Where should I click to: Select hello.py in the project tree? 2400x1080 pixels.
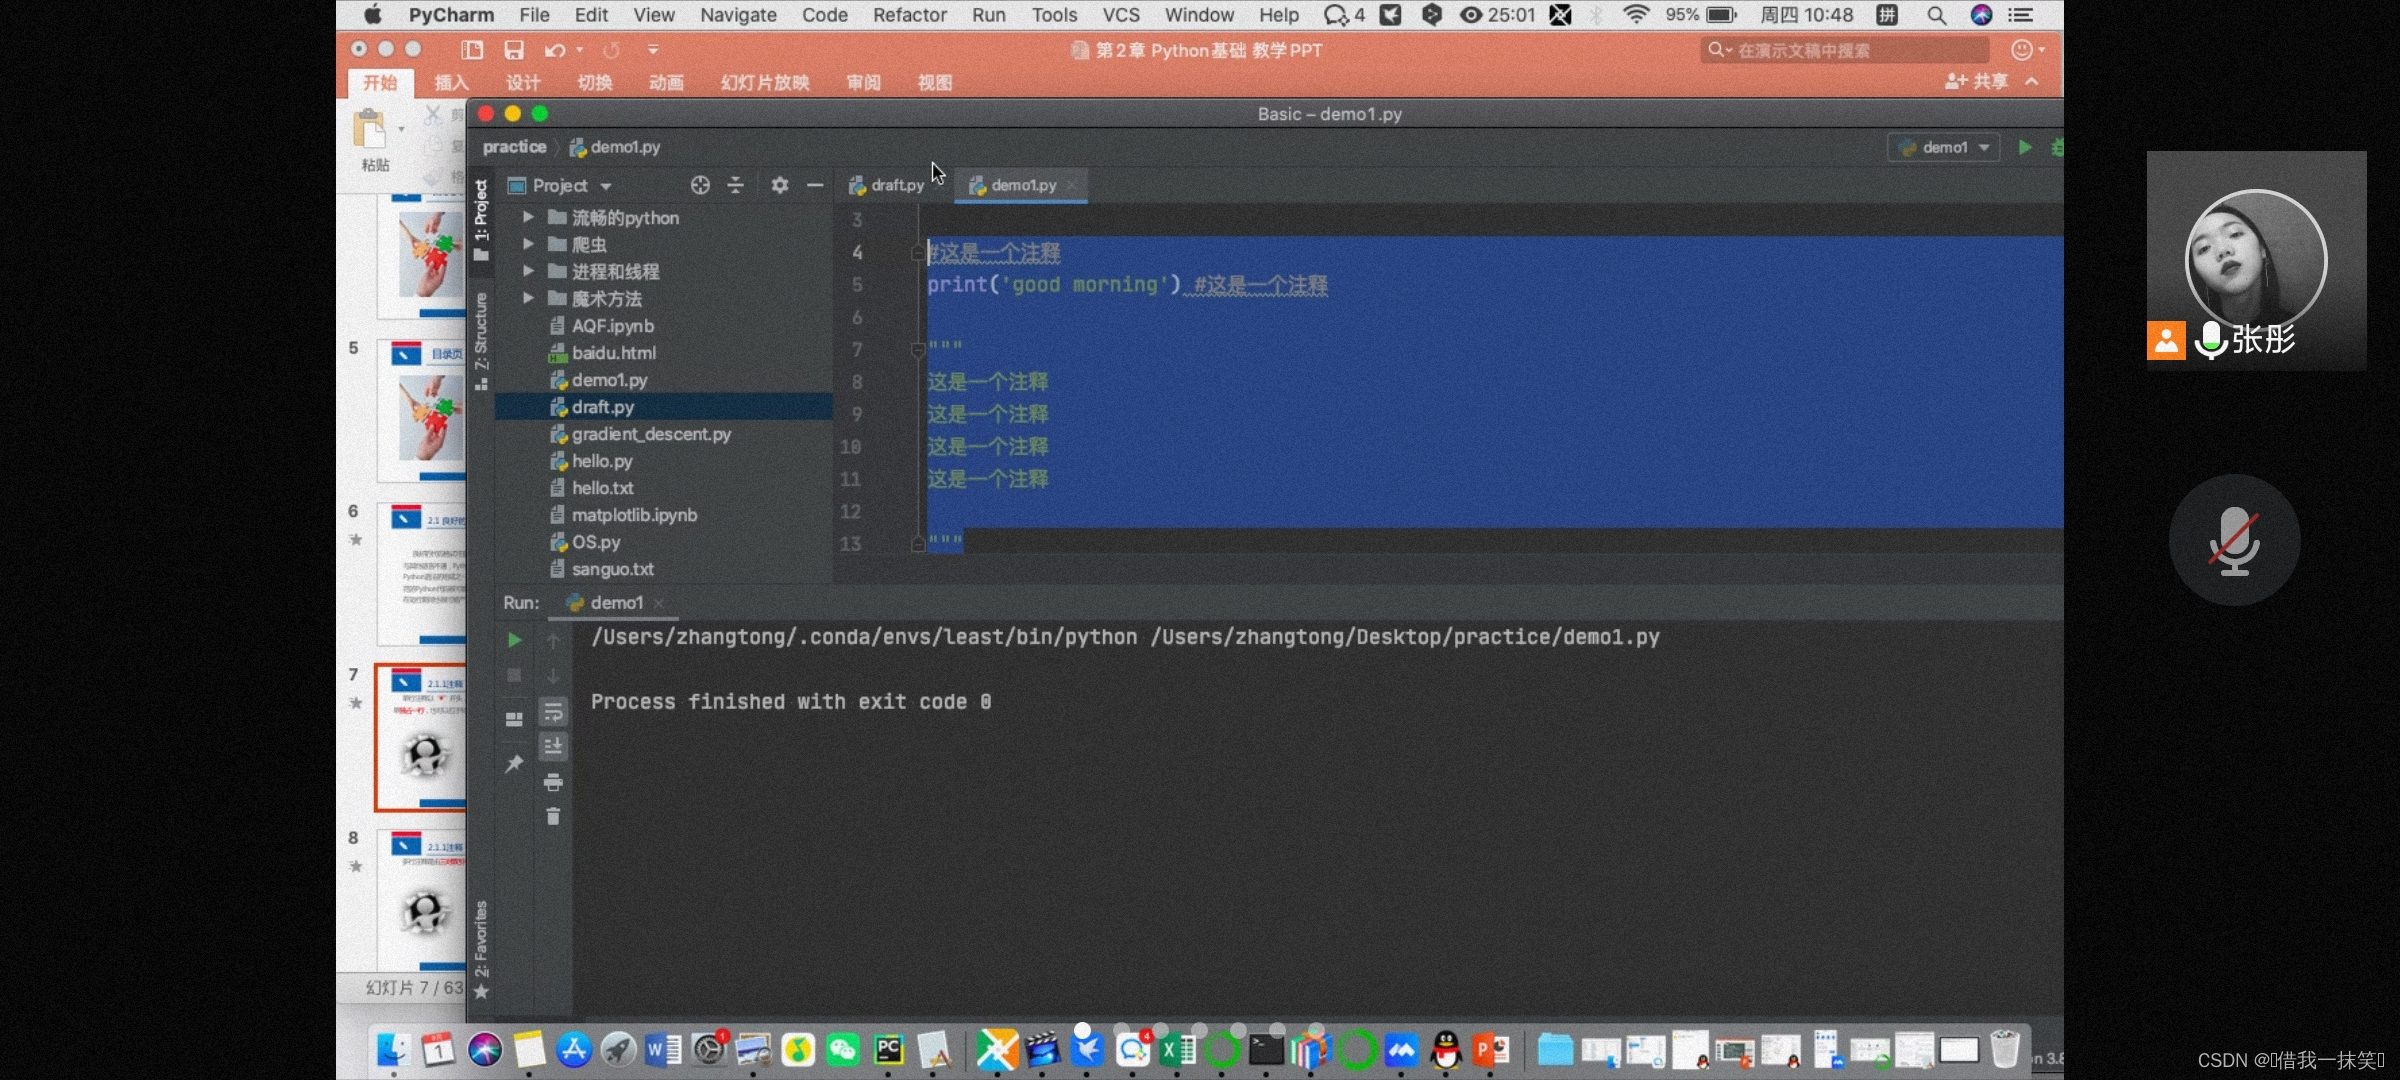click(602, 461)
